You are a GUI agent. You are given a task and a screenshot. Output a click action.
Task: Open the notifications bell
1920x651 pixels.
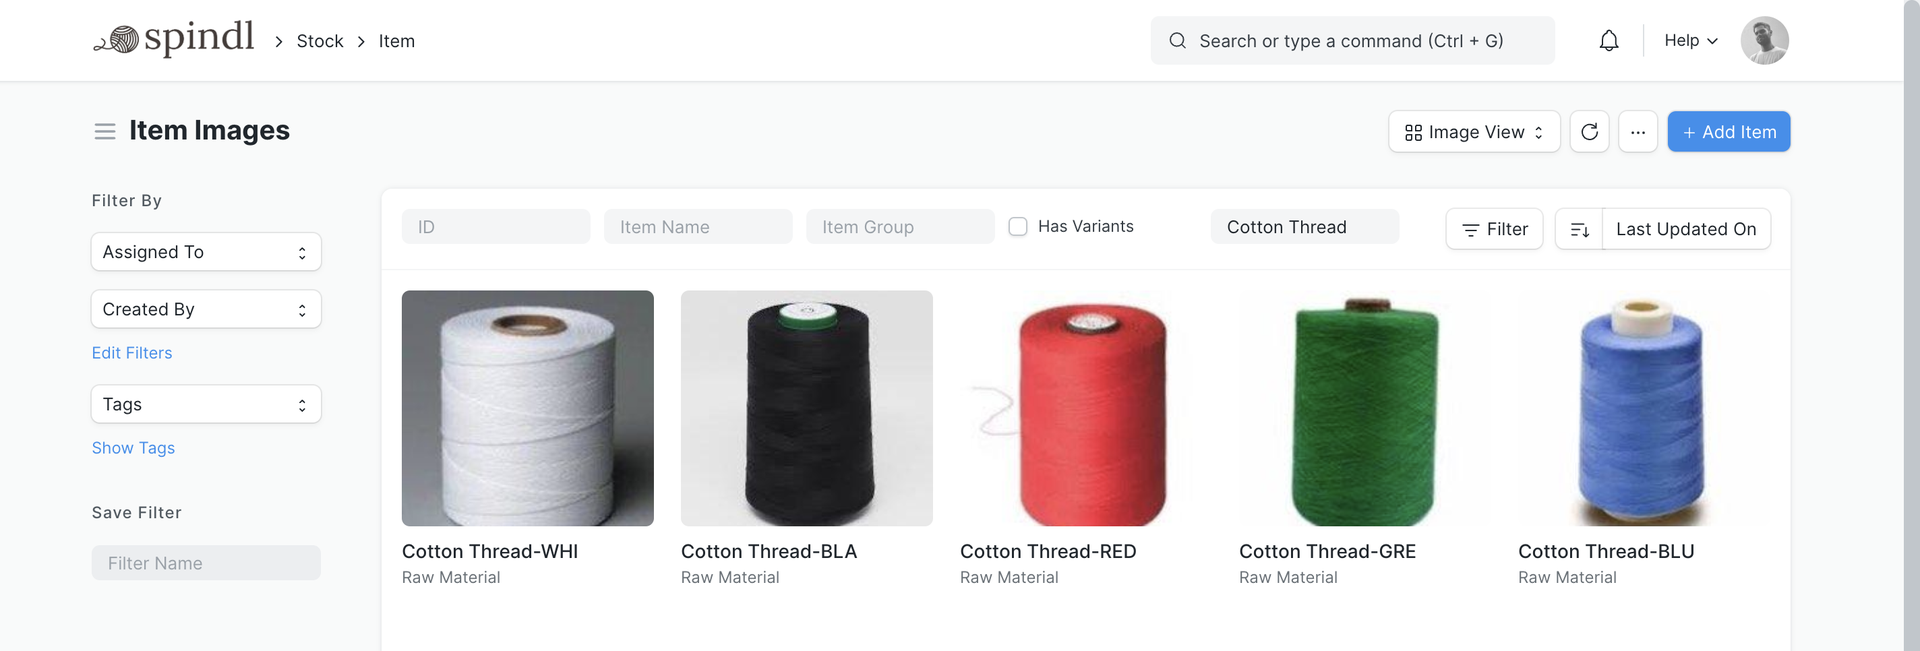pos(1608,41)
